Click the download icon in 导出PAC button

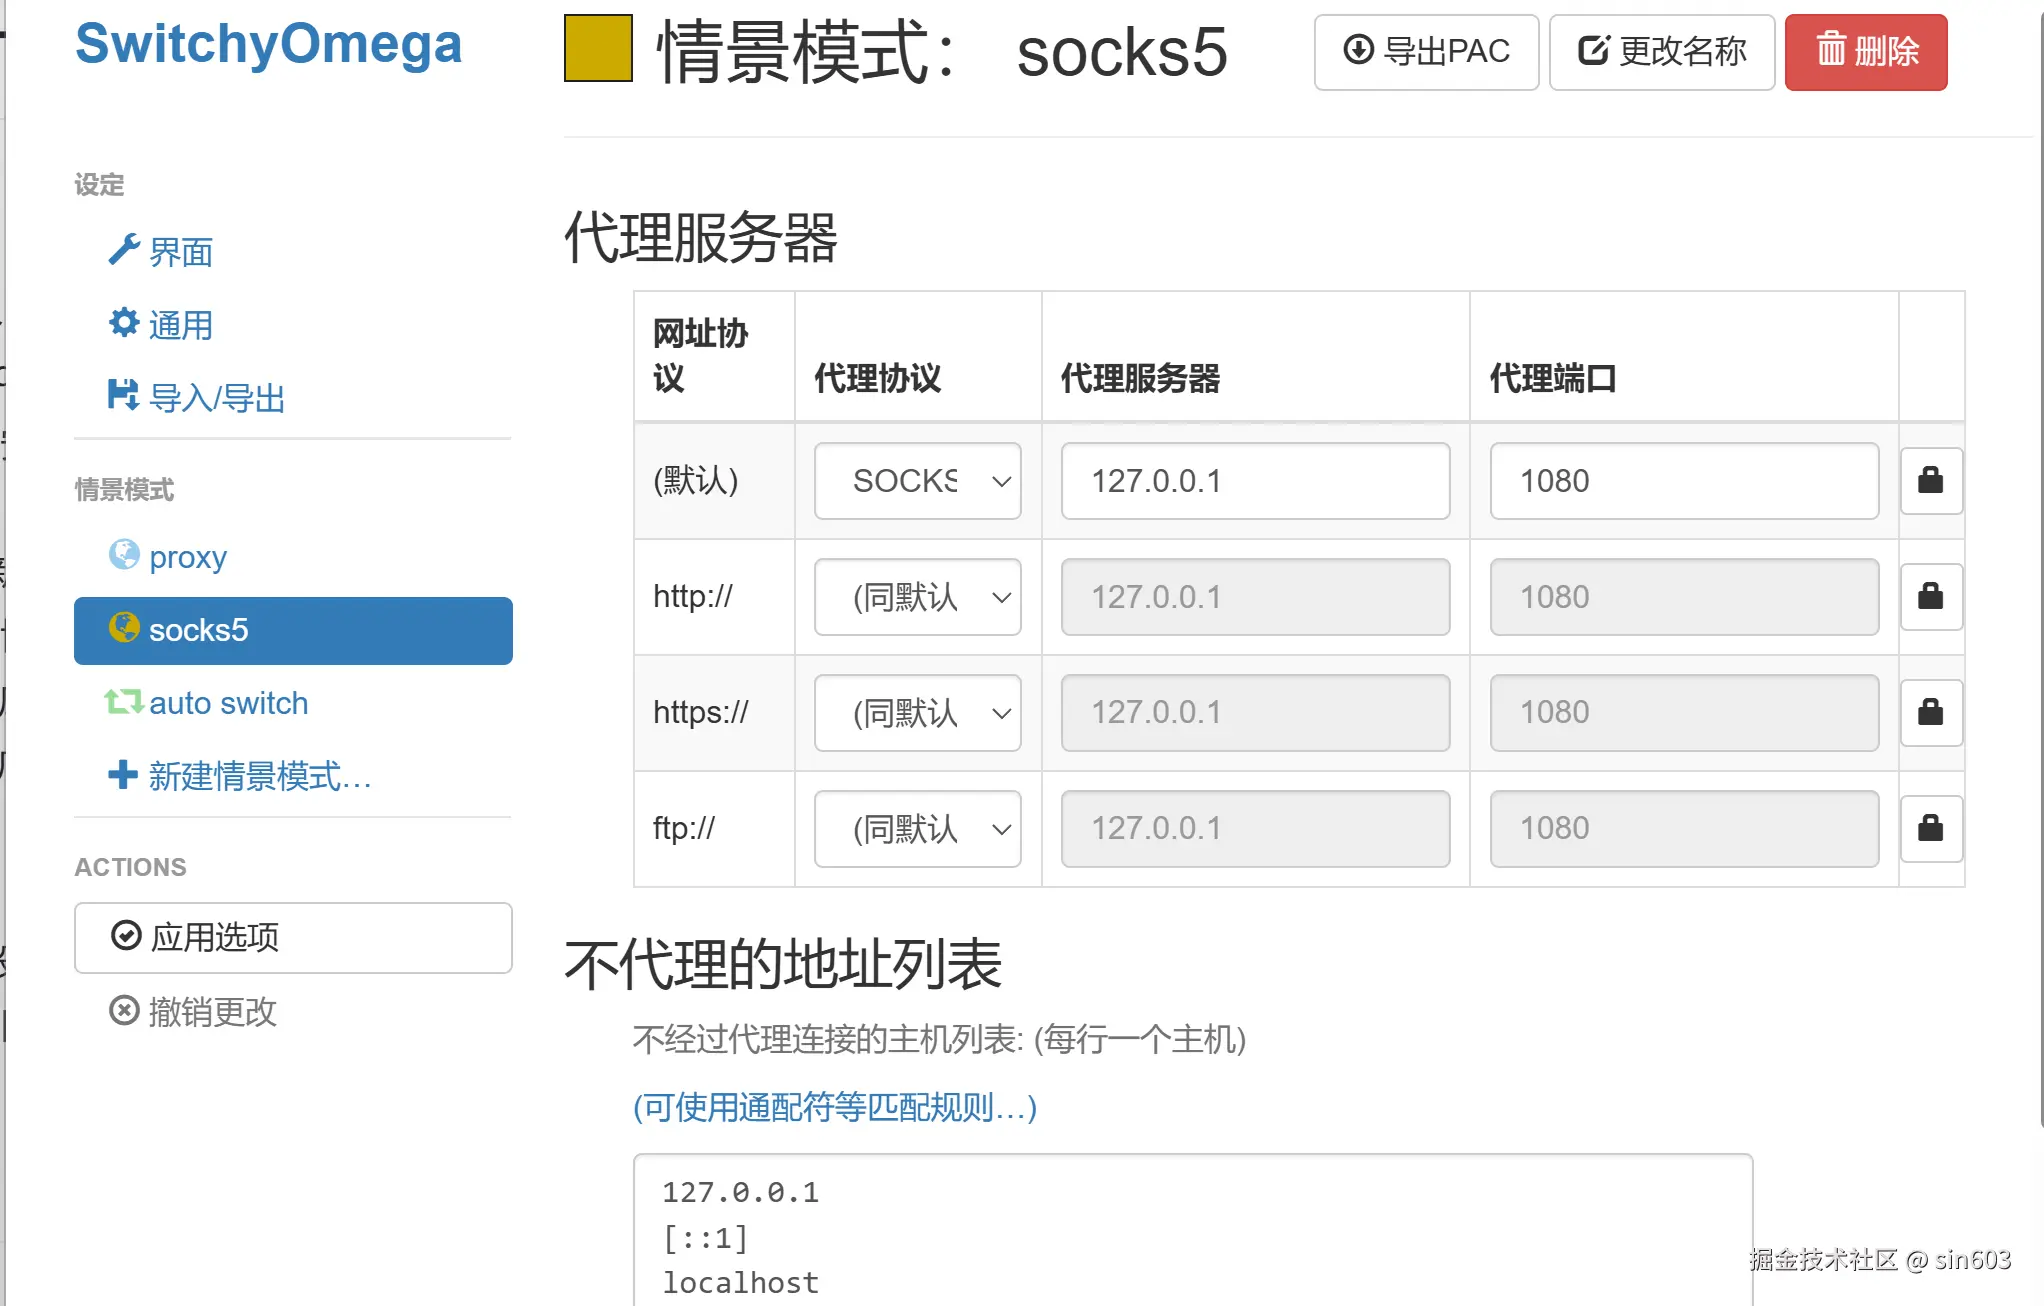1357,52
